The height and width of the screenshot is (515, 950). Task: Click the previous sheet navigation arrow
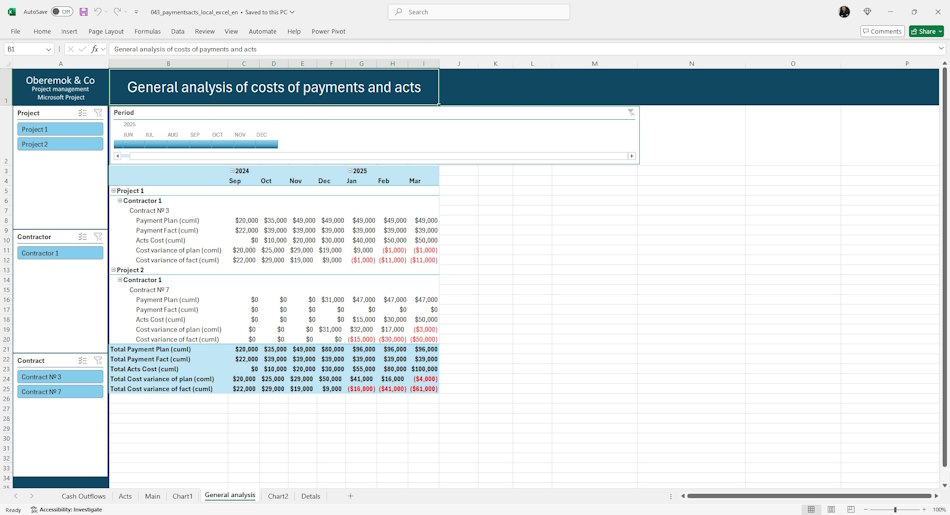[x=16, y=496]
